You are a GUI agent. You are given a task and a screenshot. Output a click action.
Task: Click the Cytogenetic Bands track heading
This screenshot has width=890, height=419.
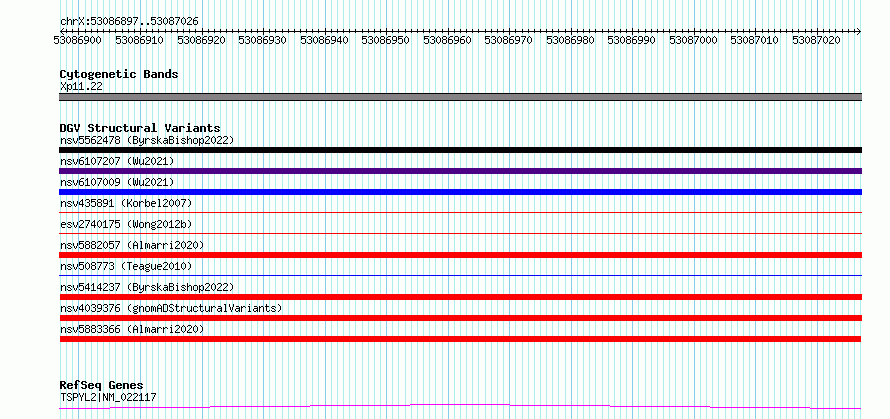tap(119, 74)
